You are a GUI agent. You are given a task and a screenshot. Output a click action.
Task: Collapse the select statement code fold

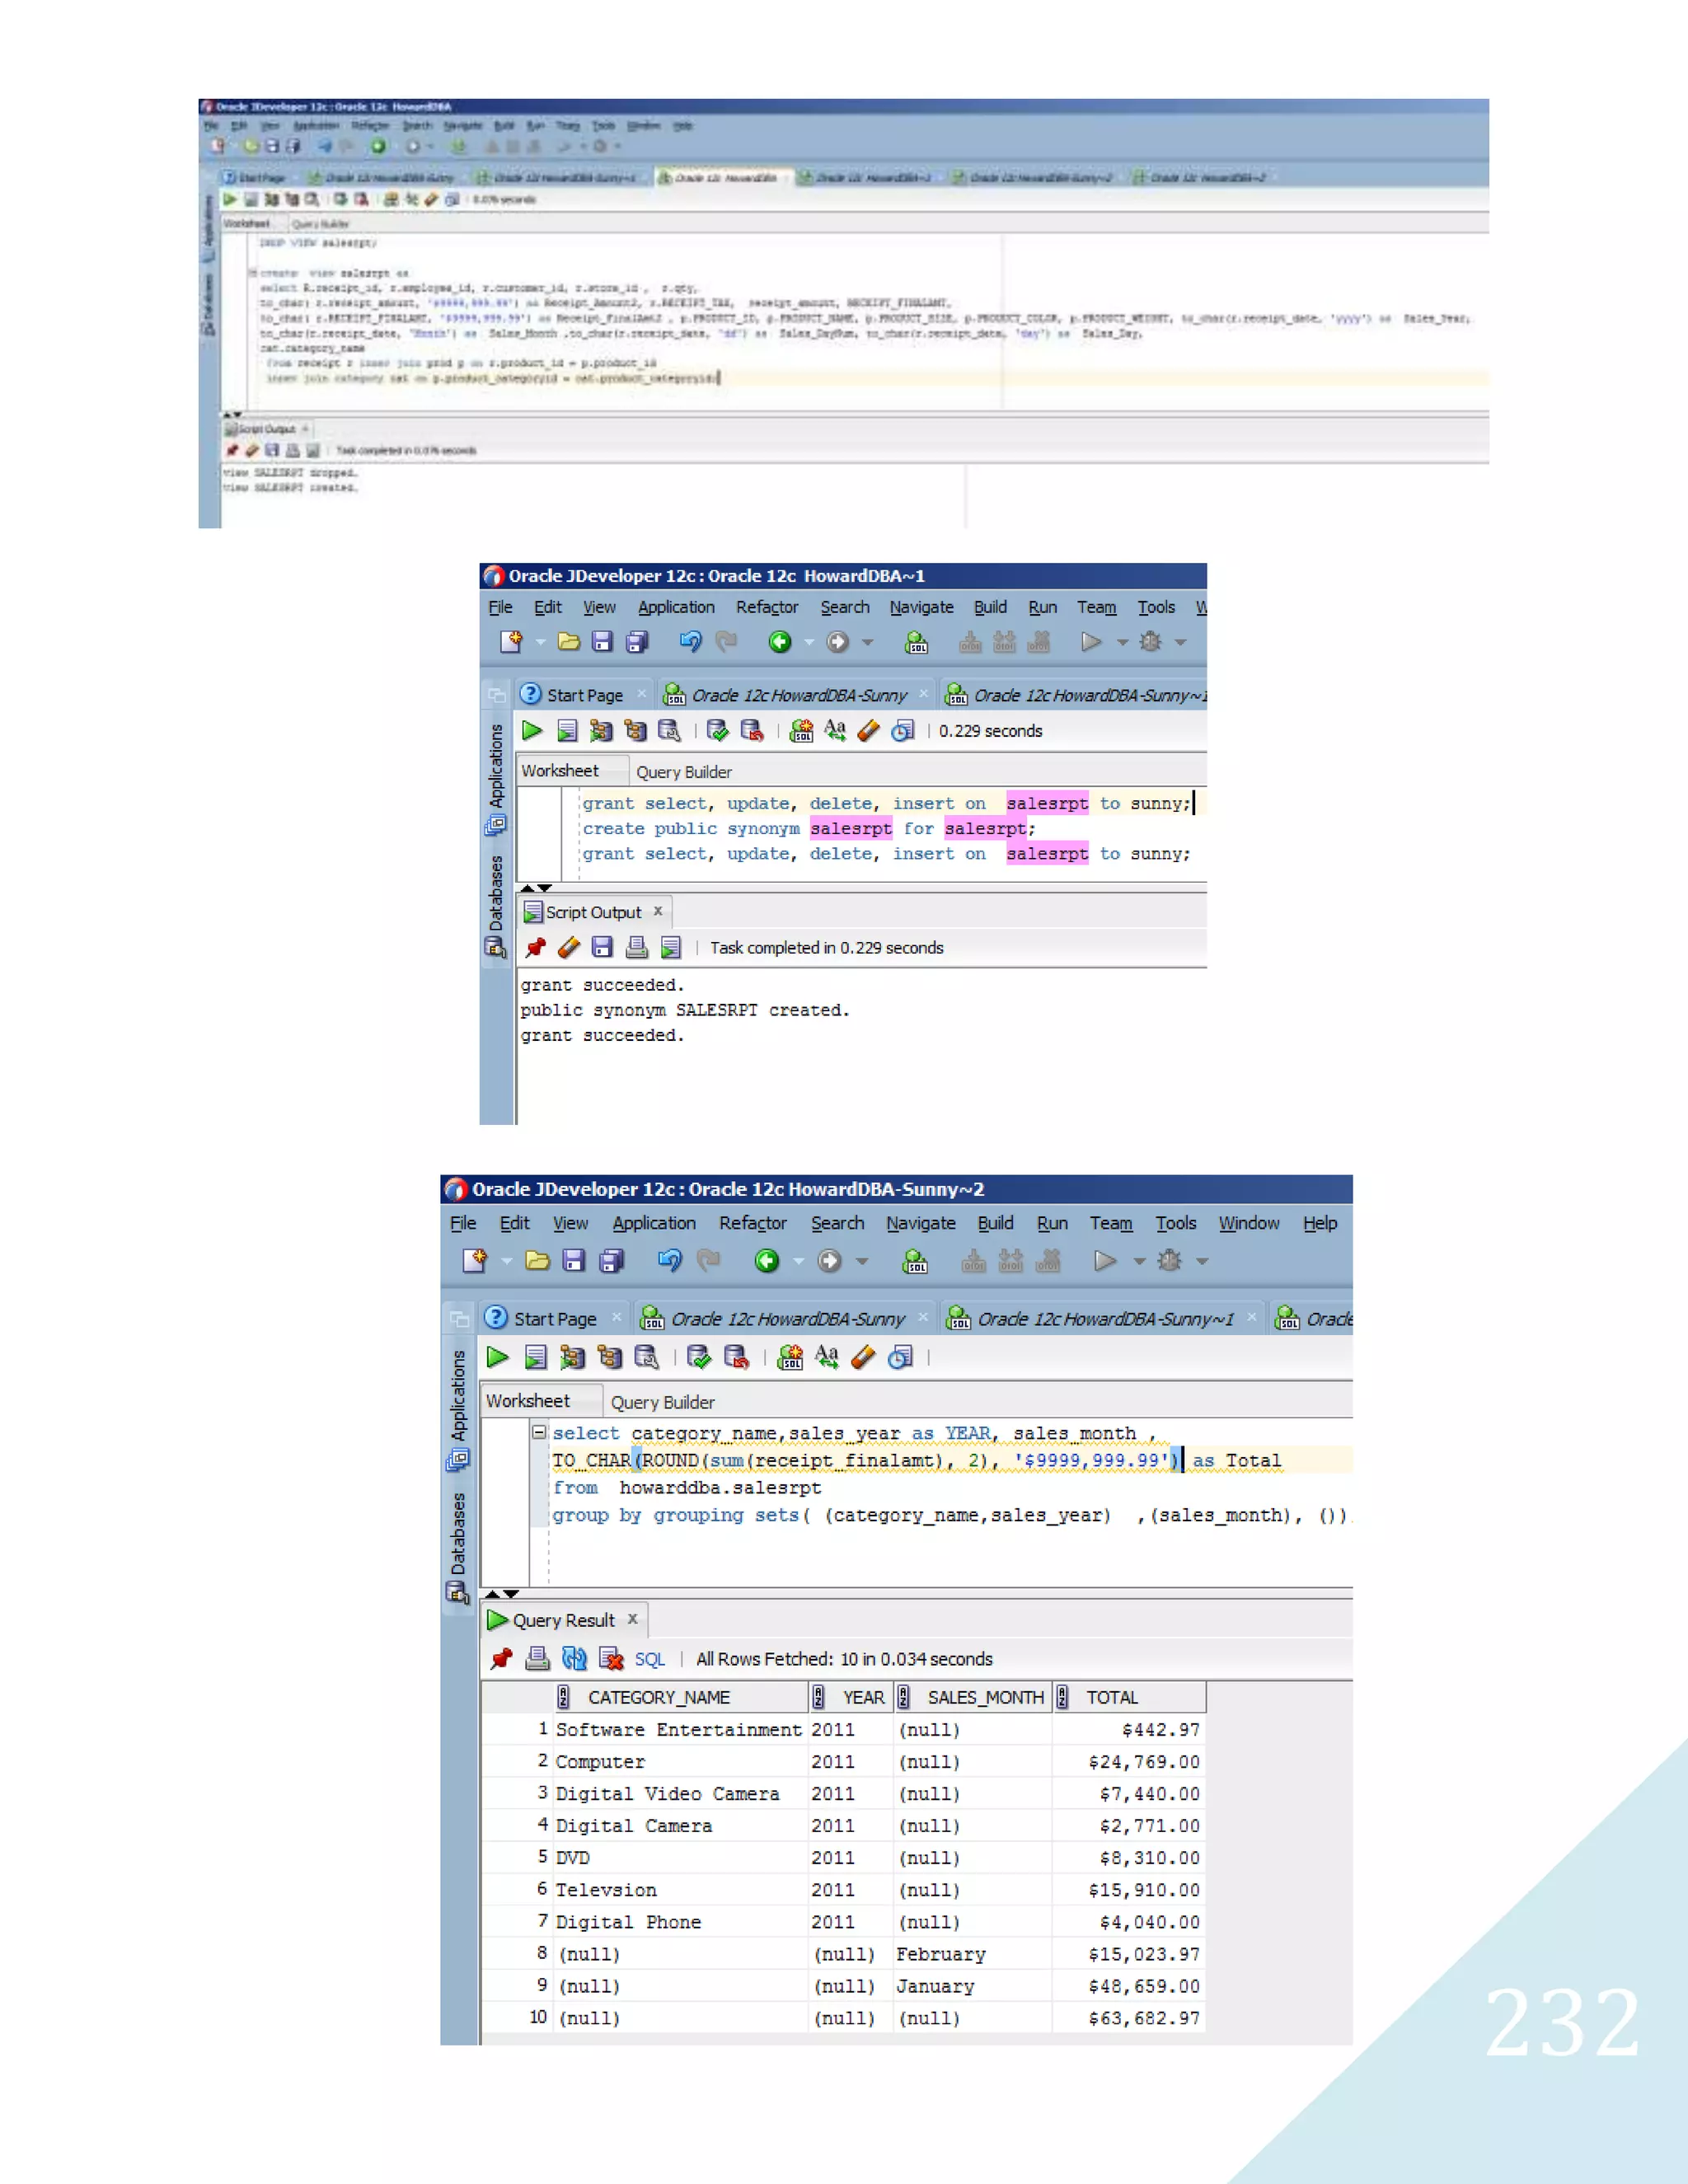tap(539, 1432)
